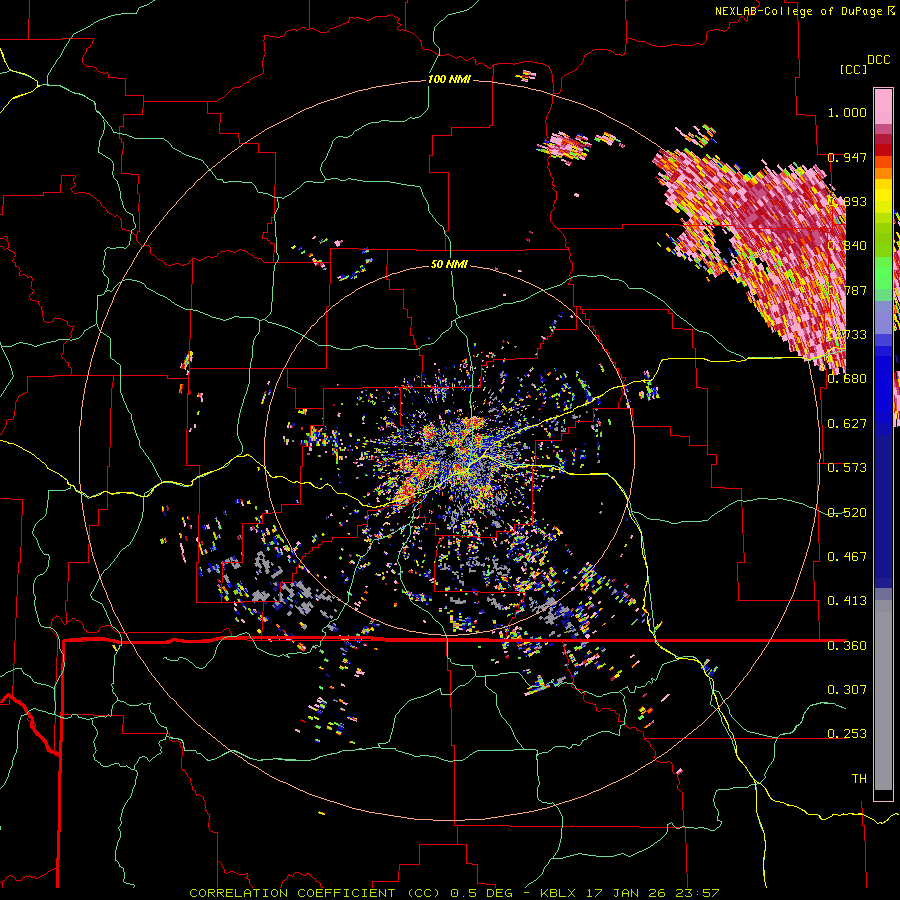Click the 0.627 scale value
Screen dimensions: 900x900
[847, 424]
